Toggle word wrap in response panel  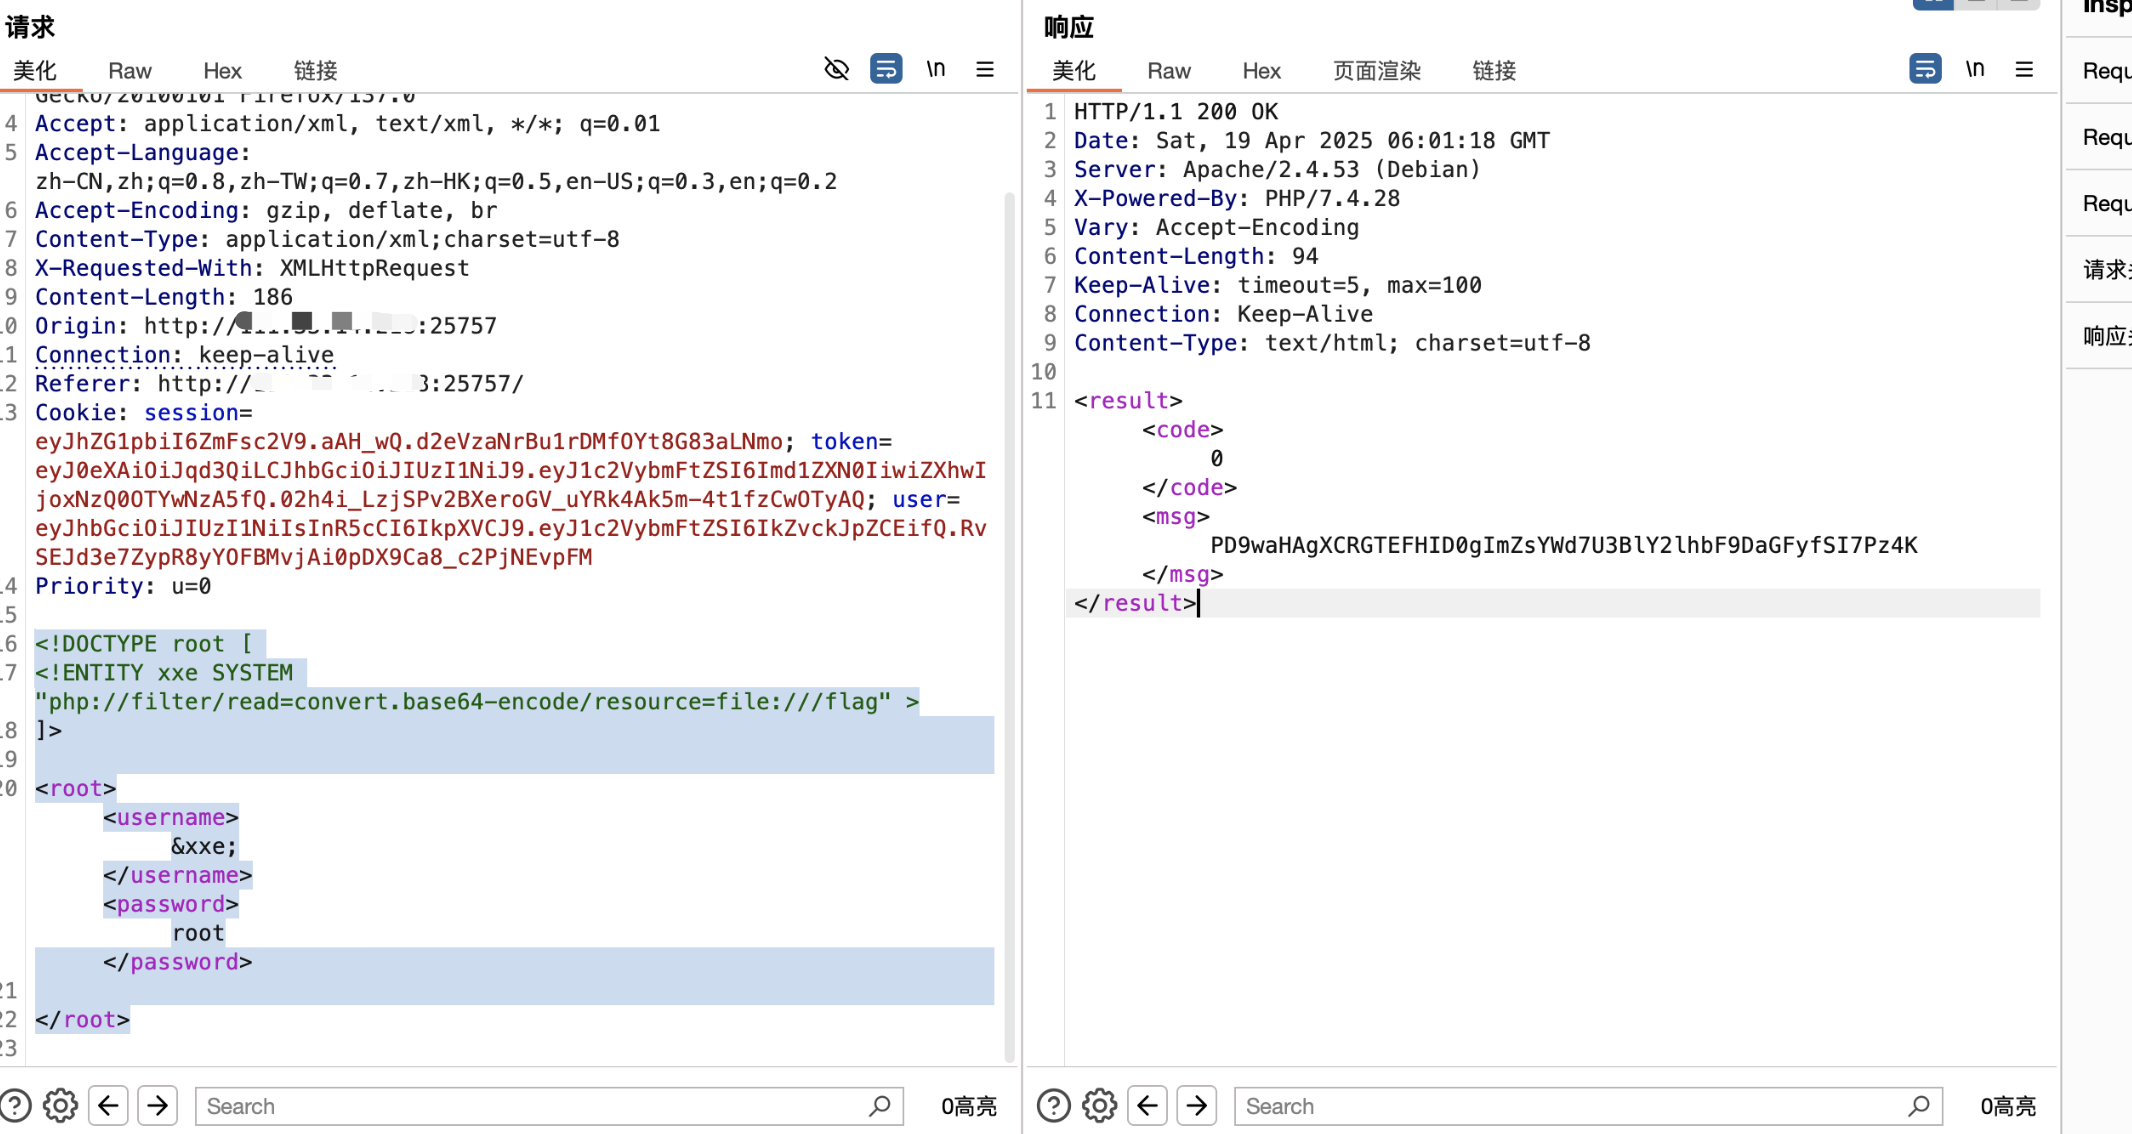coord(1925,69)
